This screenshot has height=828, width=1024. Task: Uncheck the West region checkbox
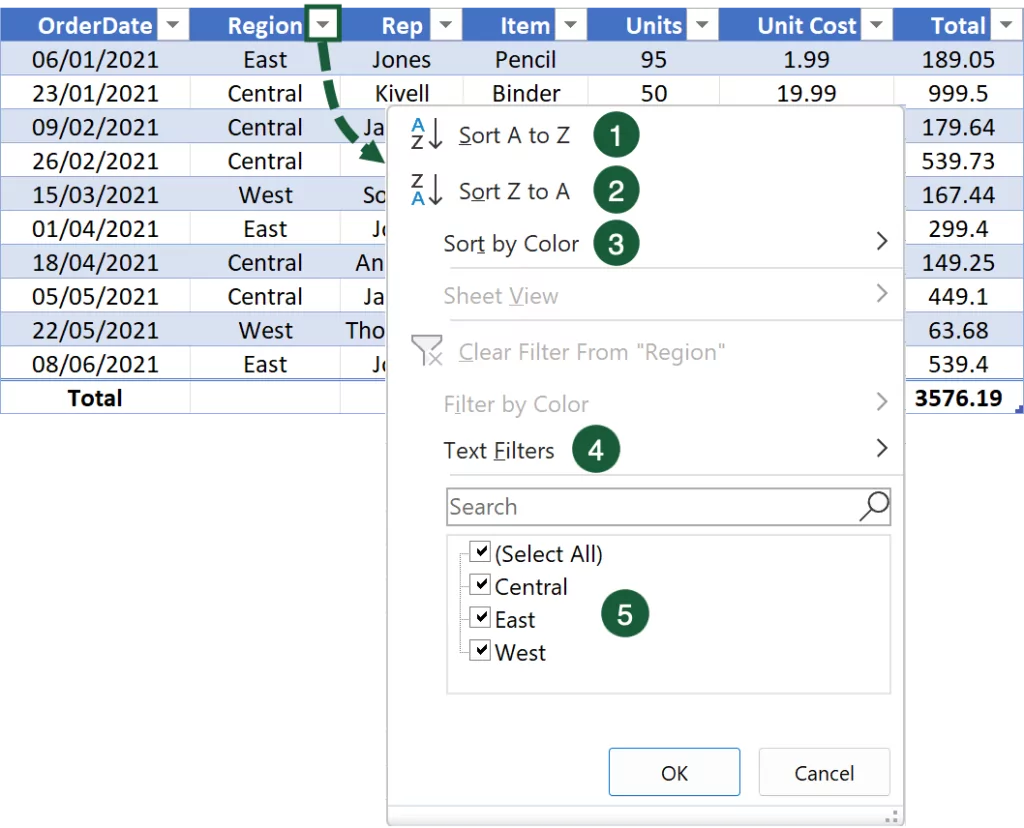pos(480,652)
